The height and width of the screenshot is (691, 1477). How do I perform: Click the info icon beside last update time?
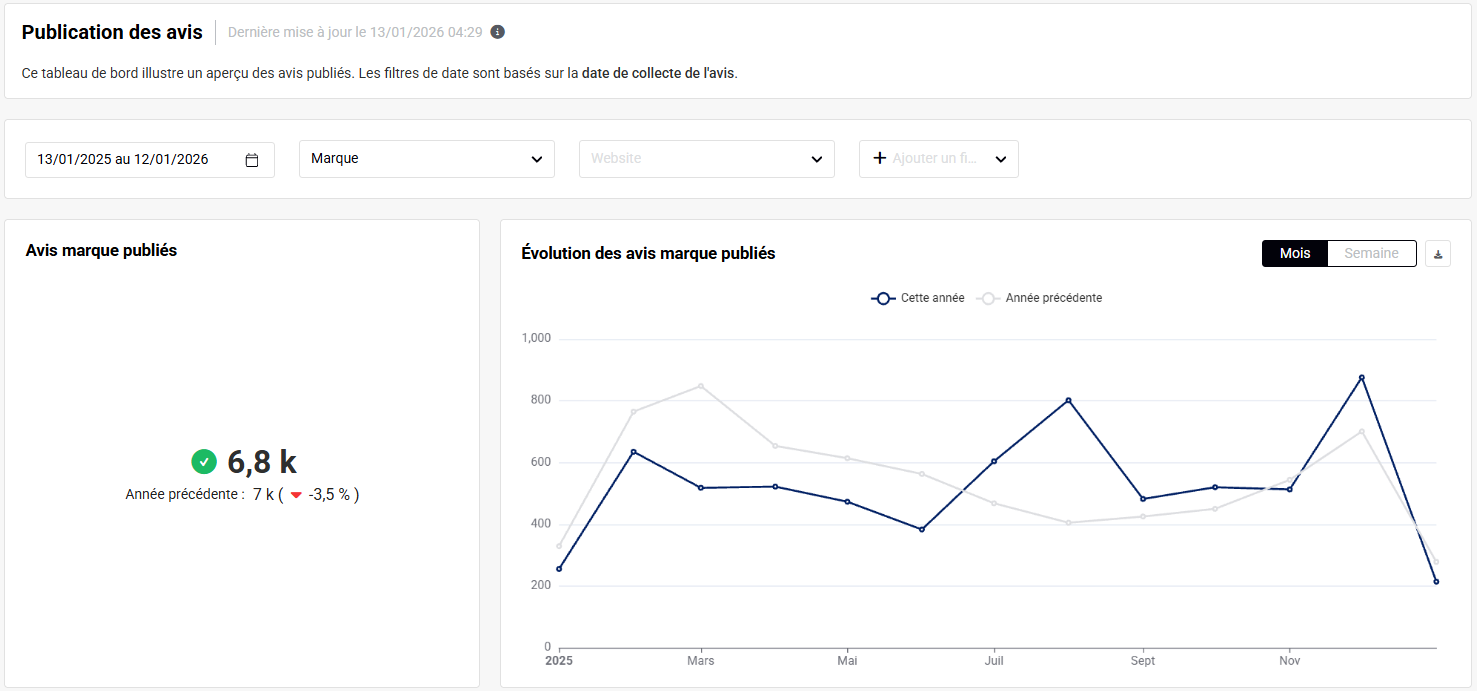pos(497,32)
